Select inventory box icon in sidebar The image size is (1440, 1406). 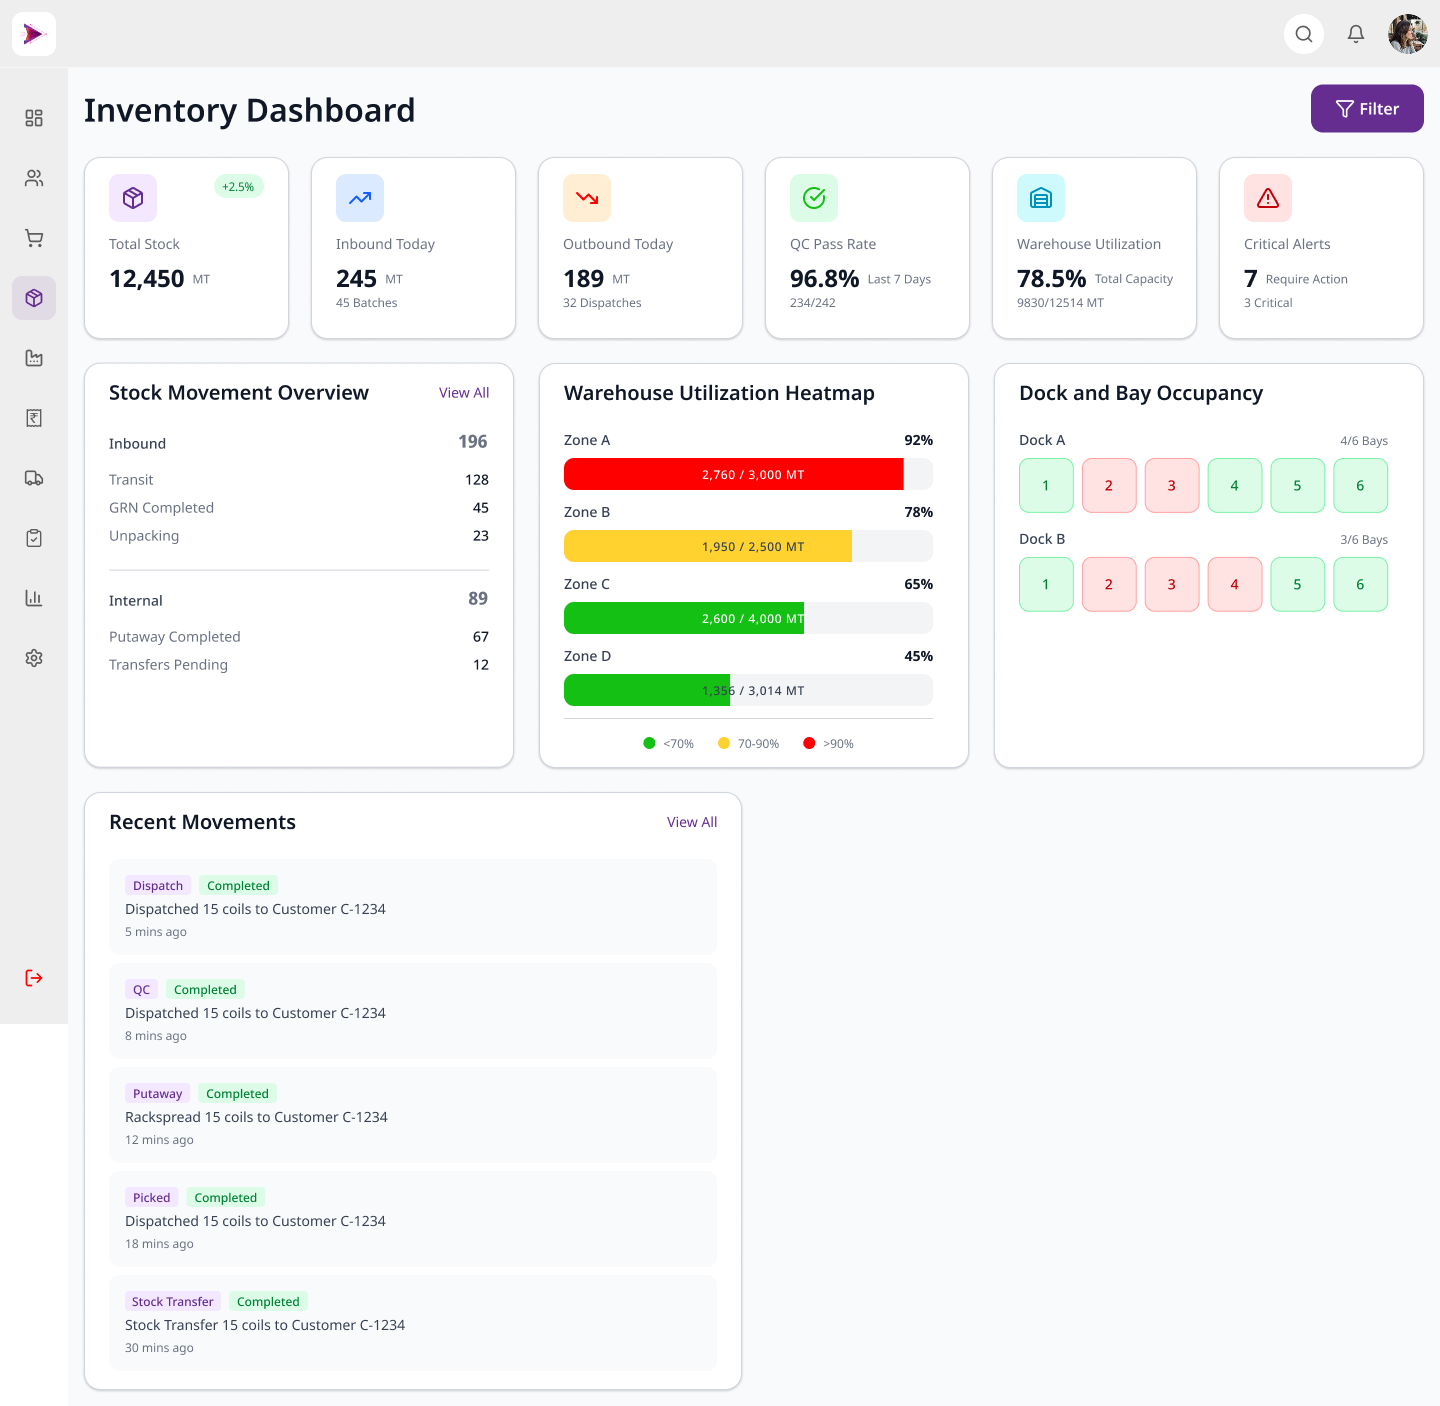click(x=34, y=298)
